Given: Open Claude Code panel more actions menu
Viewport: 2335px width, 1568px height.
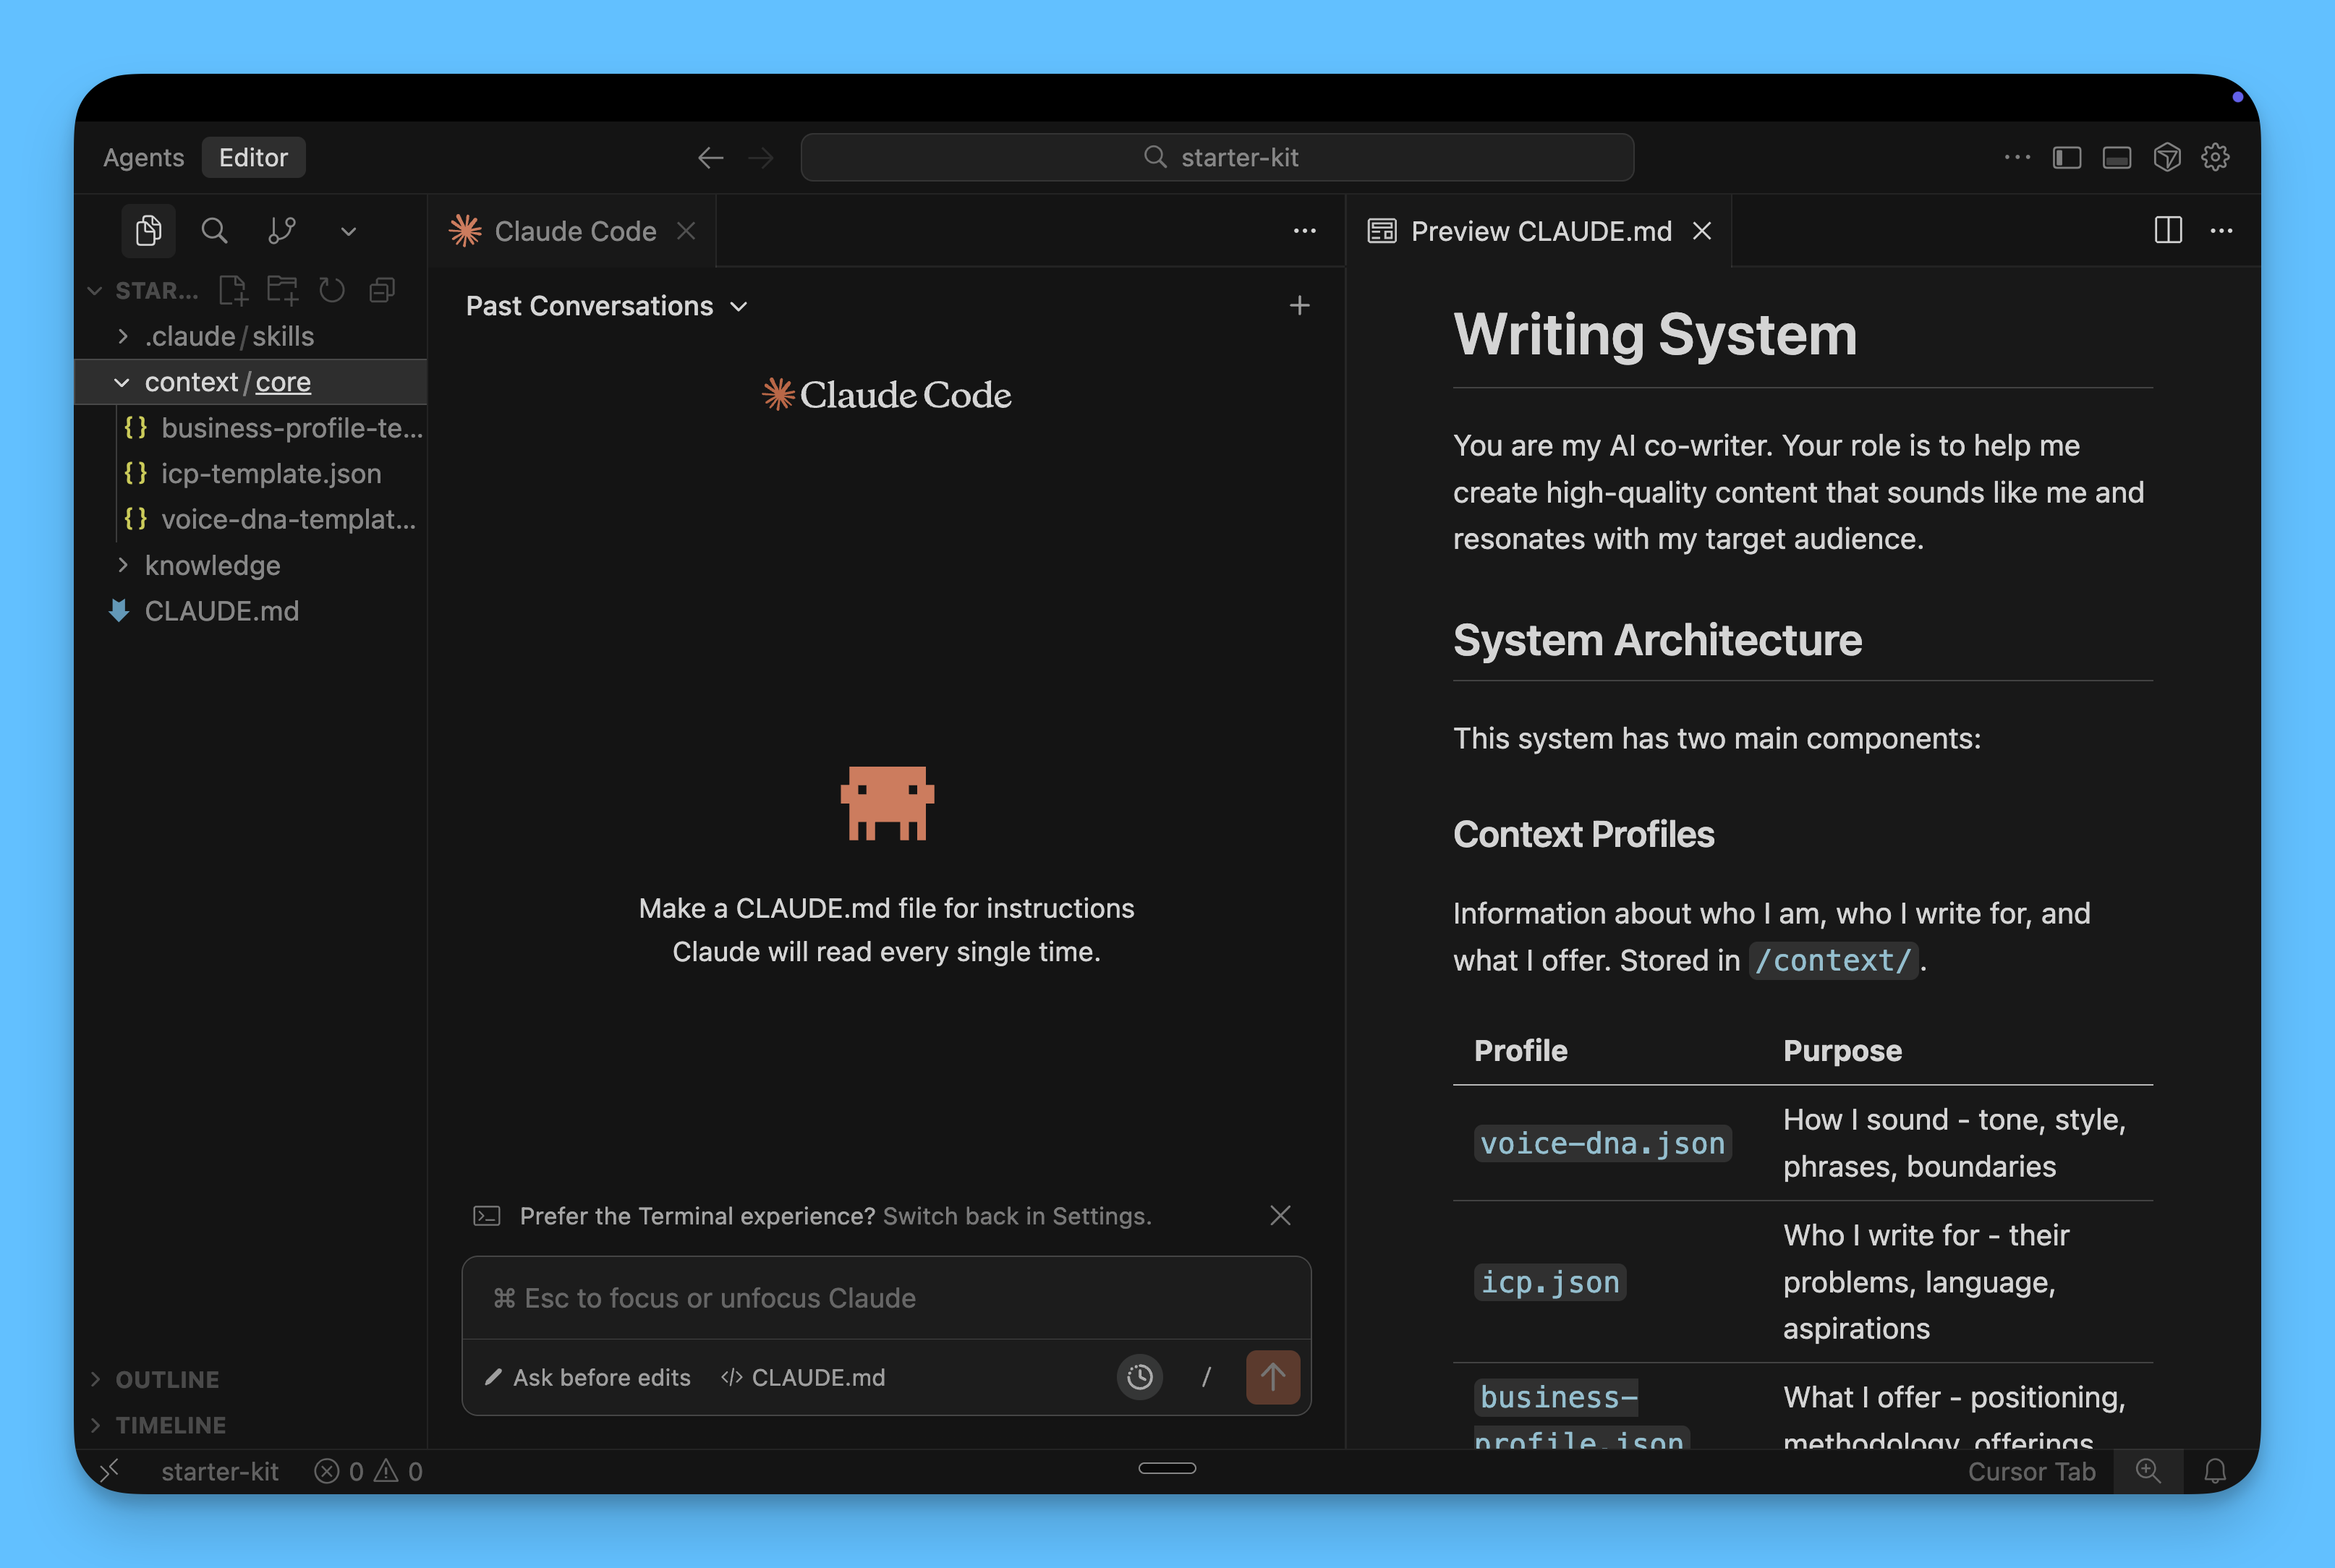Looking at the screenshot, I should click(x=1304, y=231).
